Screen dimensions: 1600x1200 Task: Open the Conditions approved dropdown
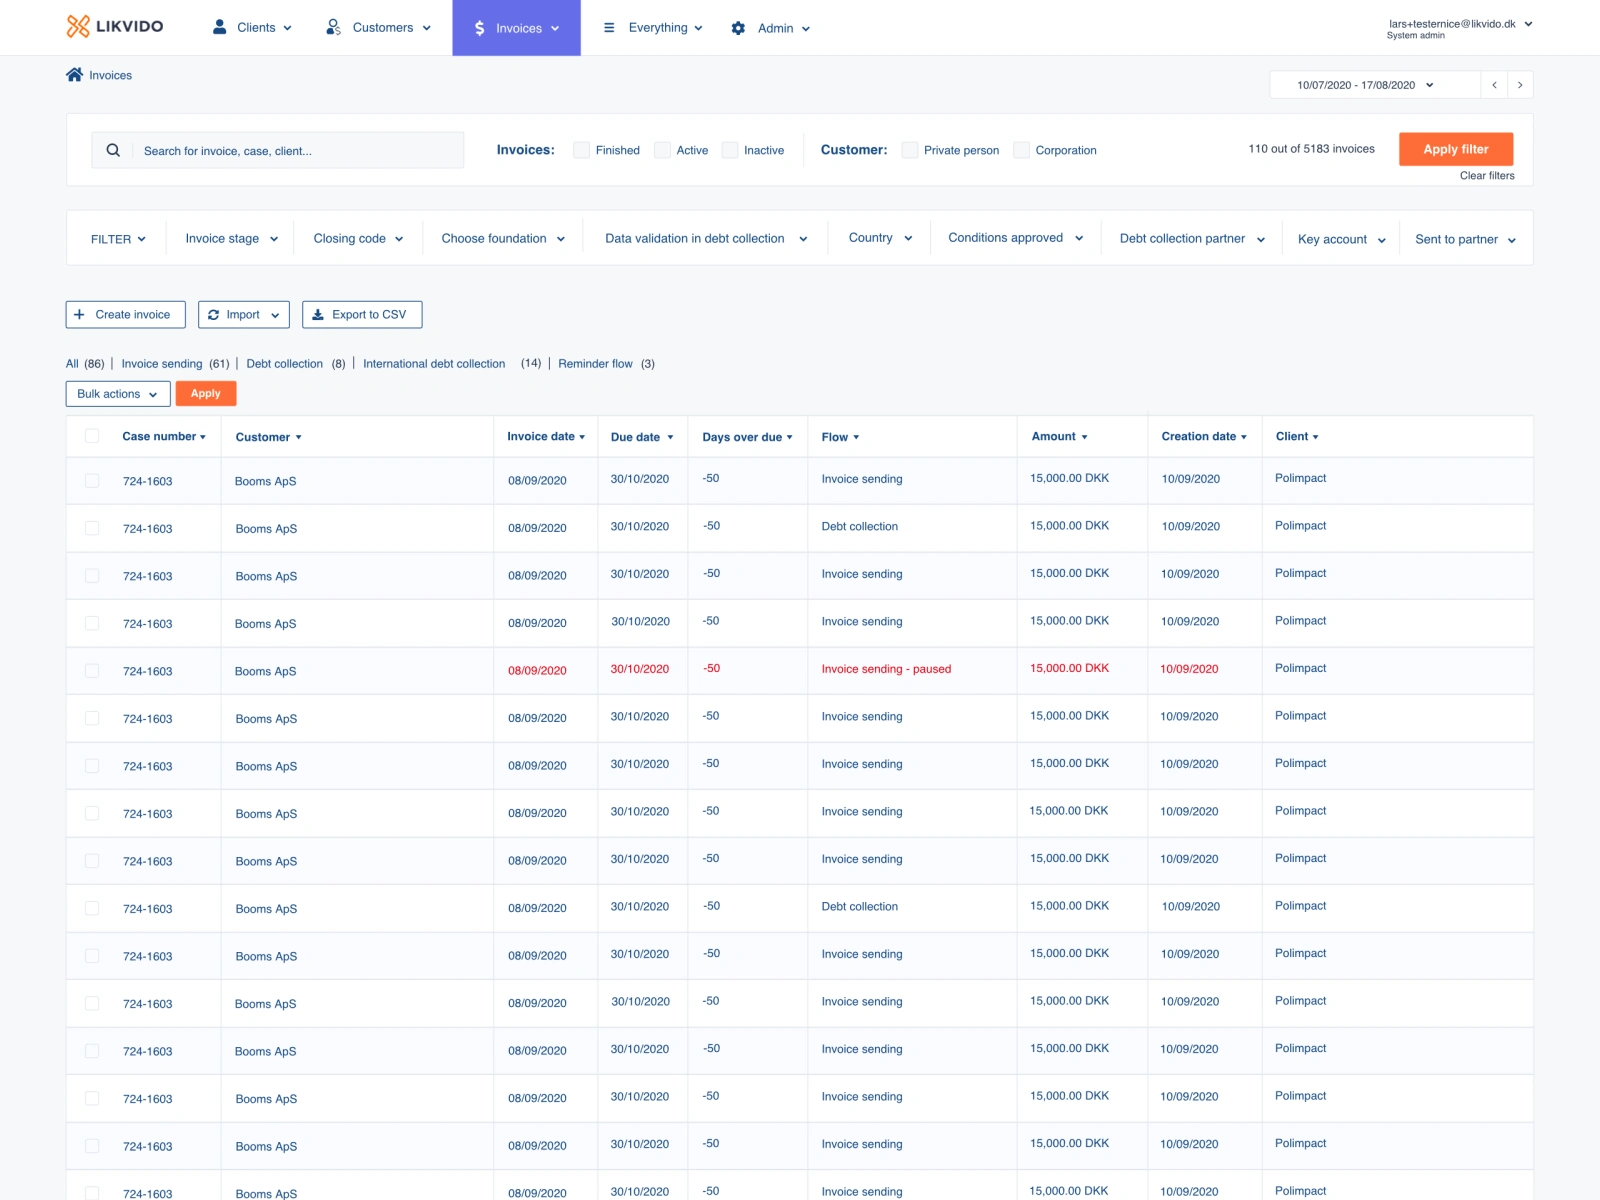[x=1015, y=238]
